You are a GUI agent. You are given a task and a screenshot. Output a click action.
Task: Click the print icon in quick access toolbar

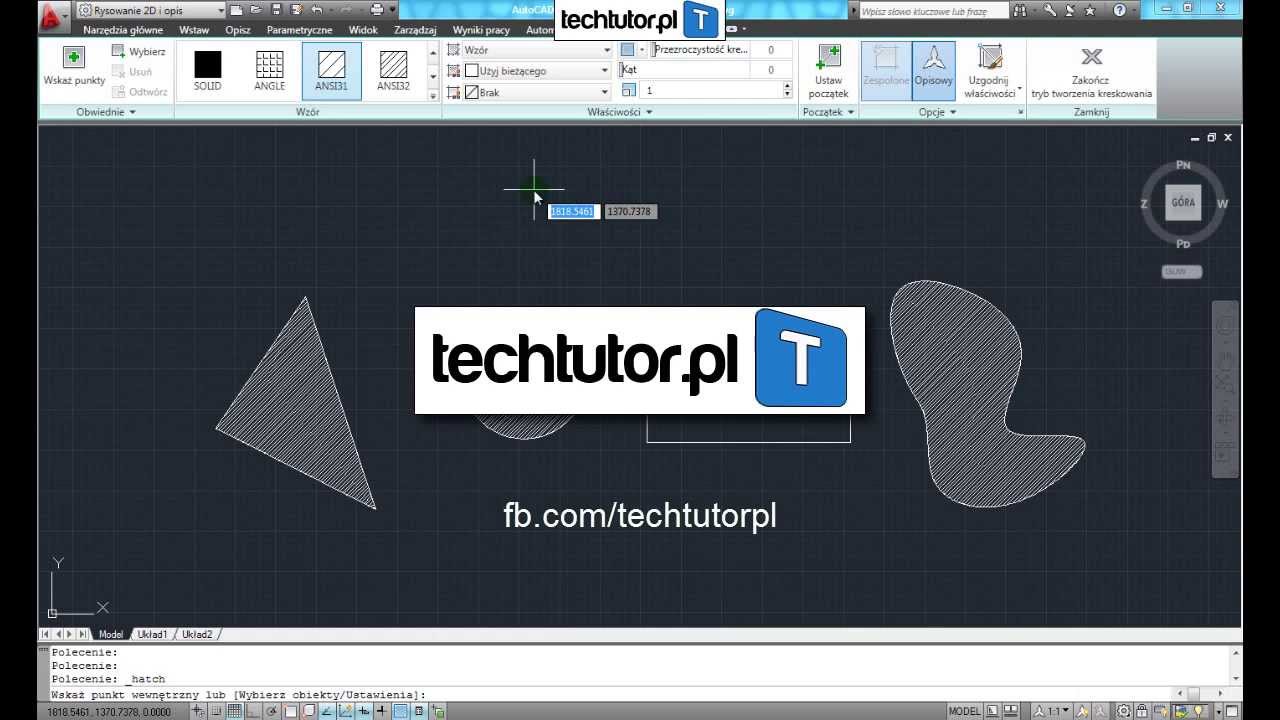pyautogui.click(x=376, y=10)
